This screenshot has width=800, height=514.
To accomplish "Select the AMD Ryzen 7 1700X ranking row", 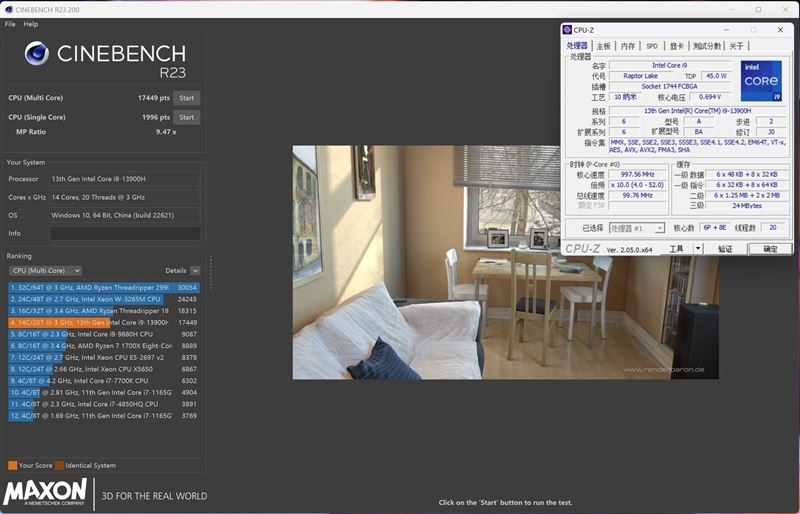I will 104,346.
